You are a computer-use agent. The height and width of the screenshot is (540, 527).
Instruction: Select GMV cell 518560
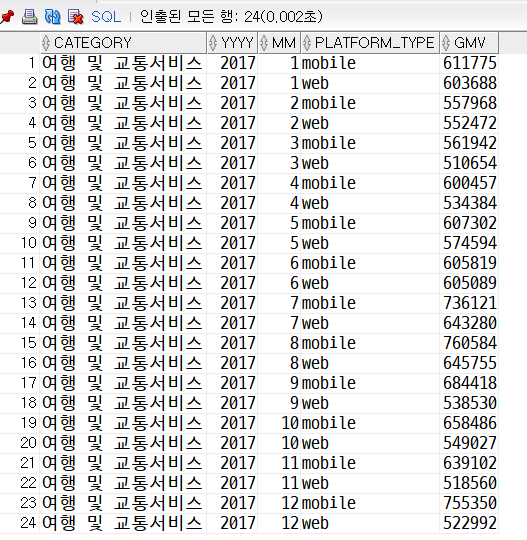tap(469, 482)
